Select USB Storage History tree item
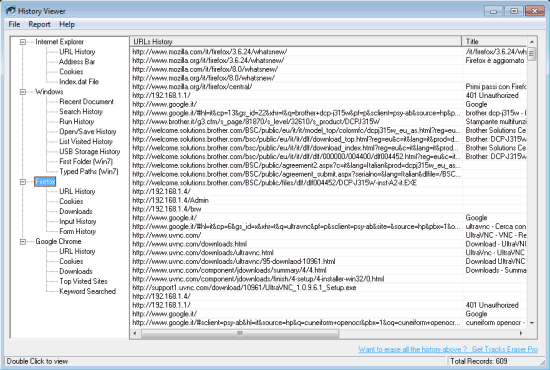The image size is (550, 370). [x=89, y=152]
